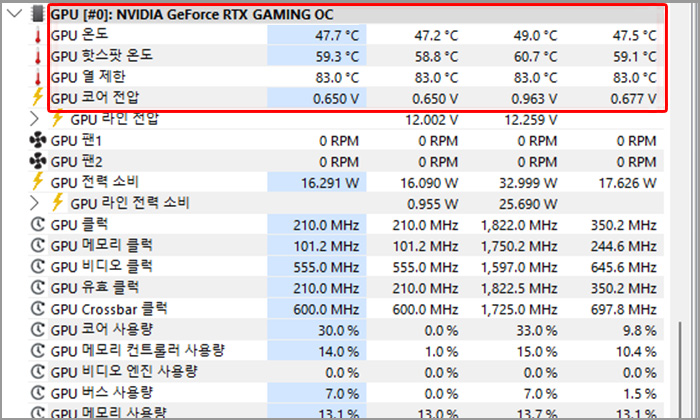
Task: Click the 12.259 V line voltage value
Action: 531,120
